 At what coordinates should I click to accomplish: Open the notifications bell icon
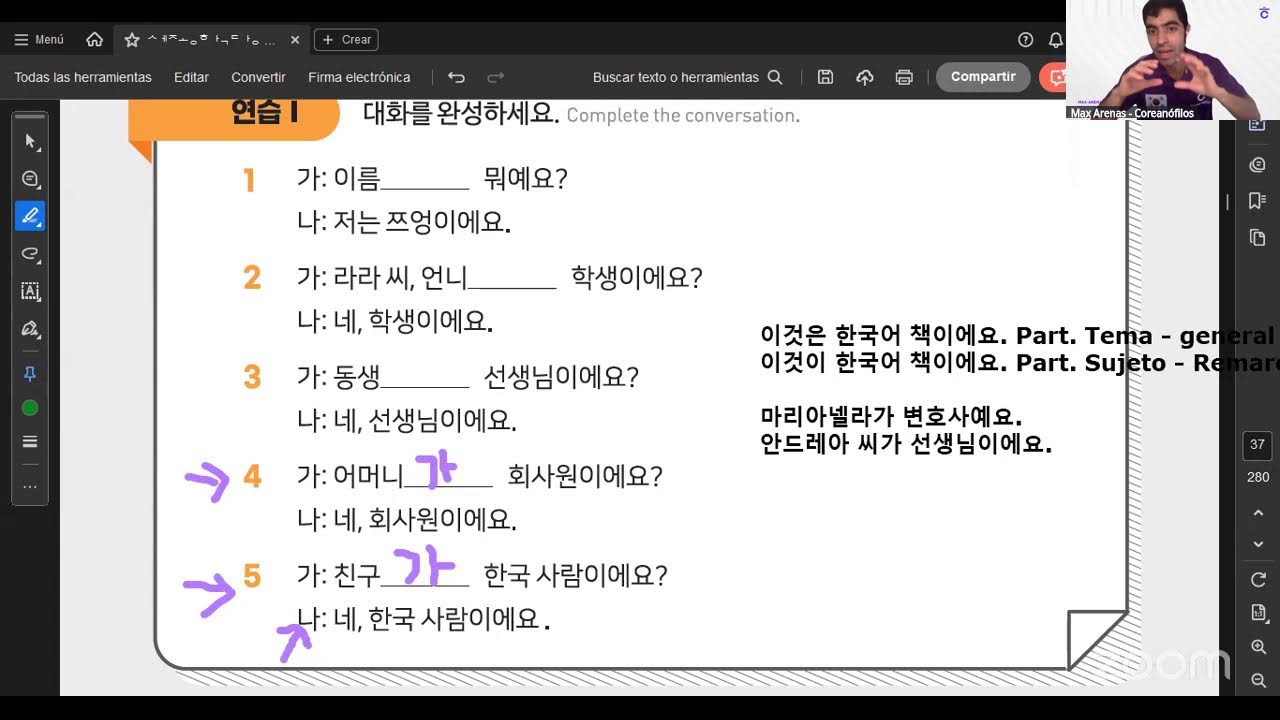point(1055,40)
